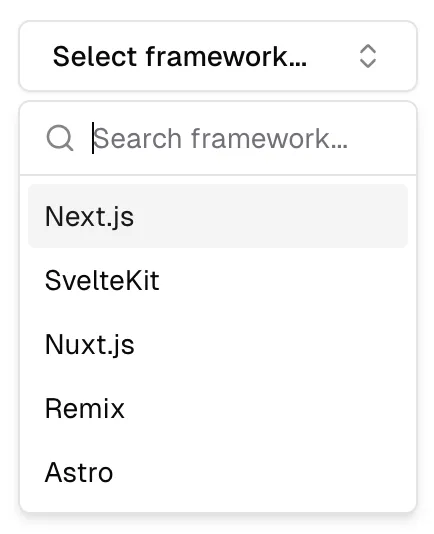The width and height of the screenshot is (434, 534).
Task: Click the highlighted Next.js row
Action: 218,216
